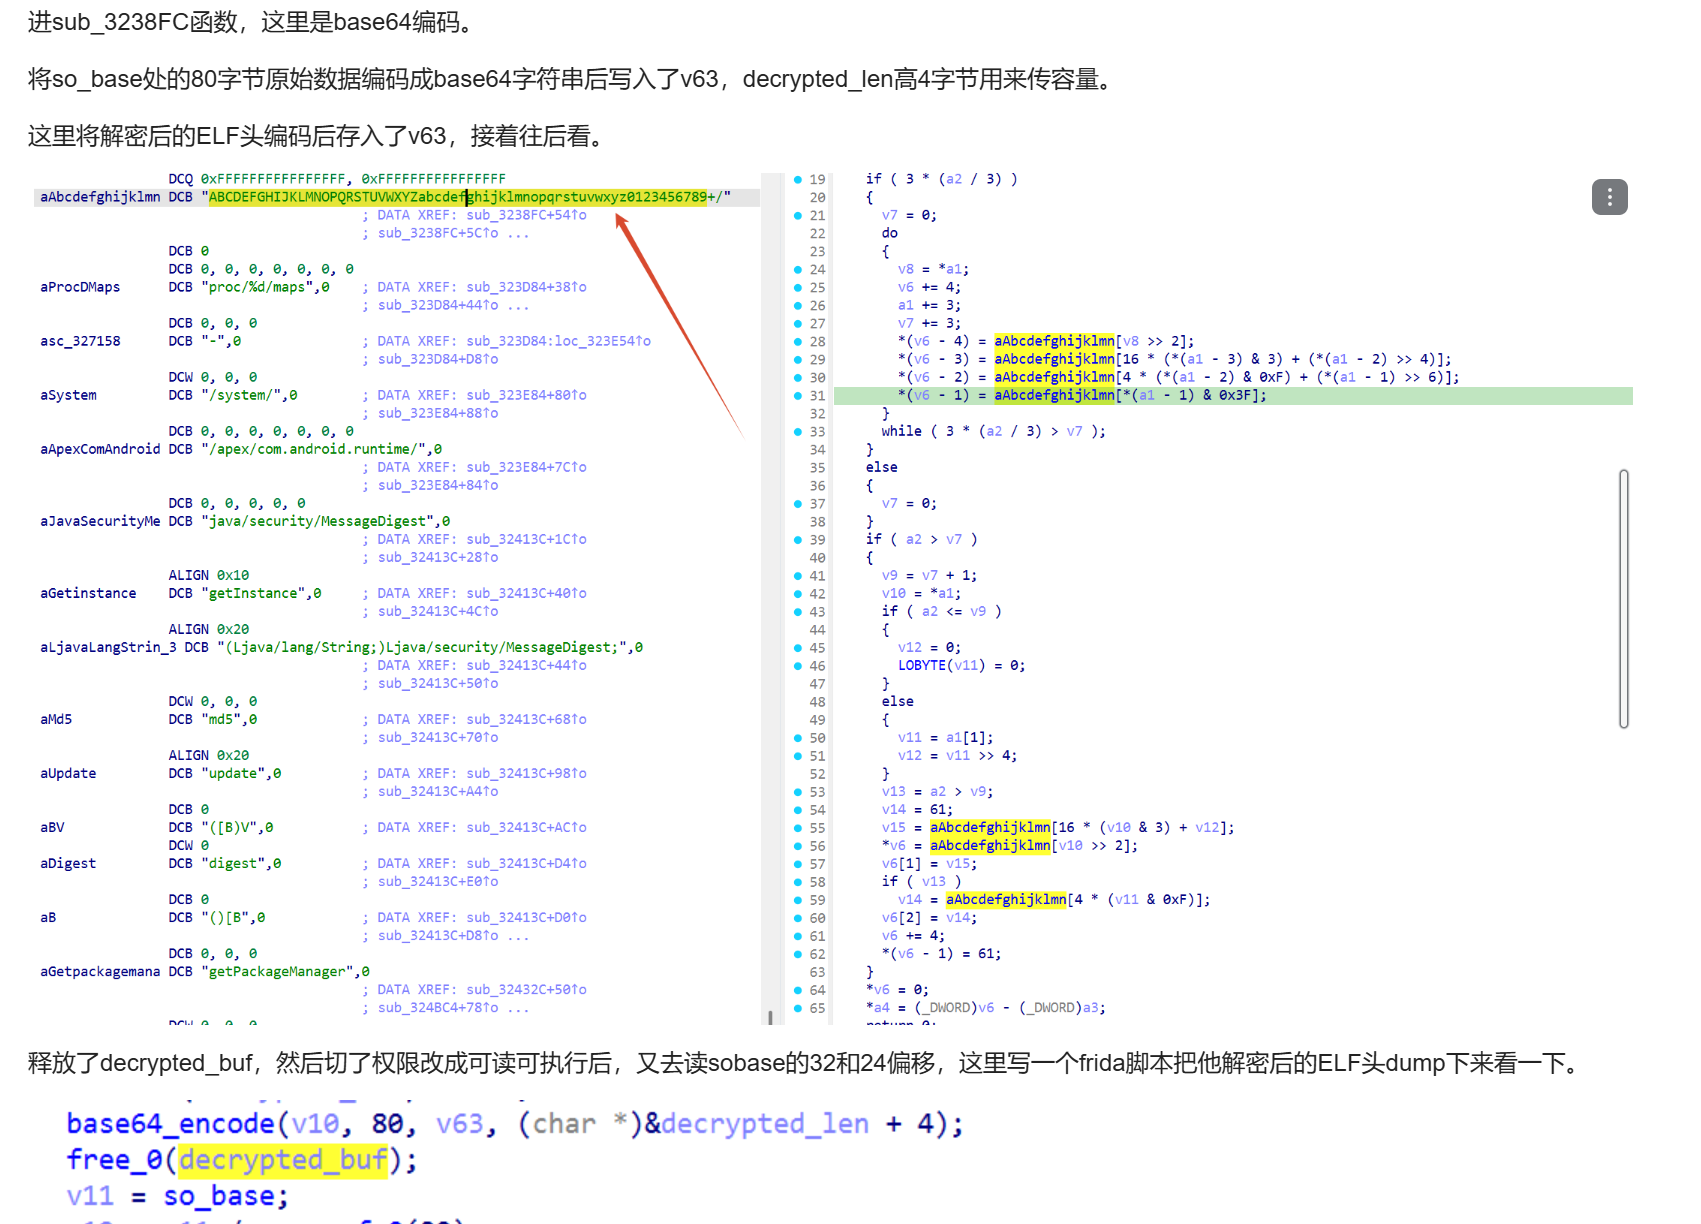Screen dimensions: 1701x1224
Task: Click the highlighted decrypted_buf variable
Action: click(283, 1159)
